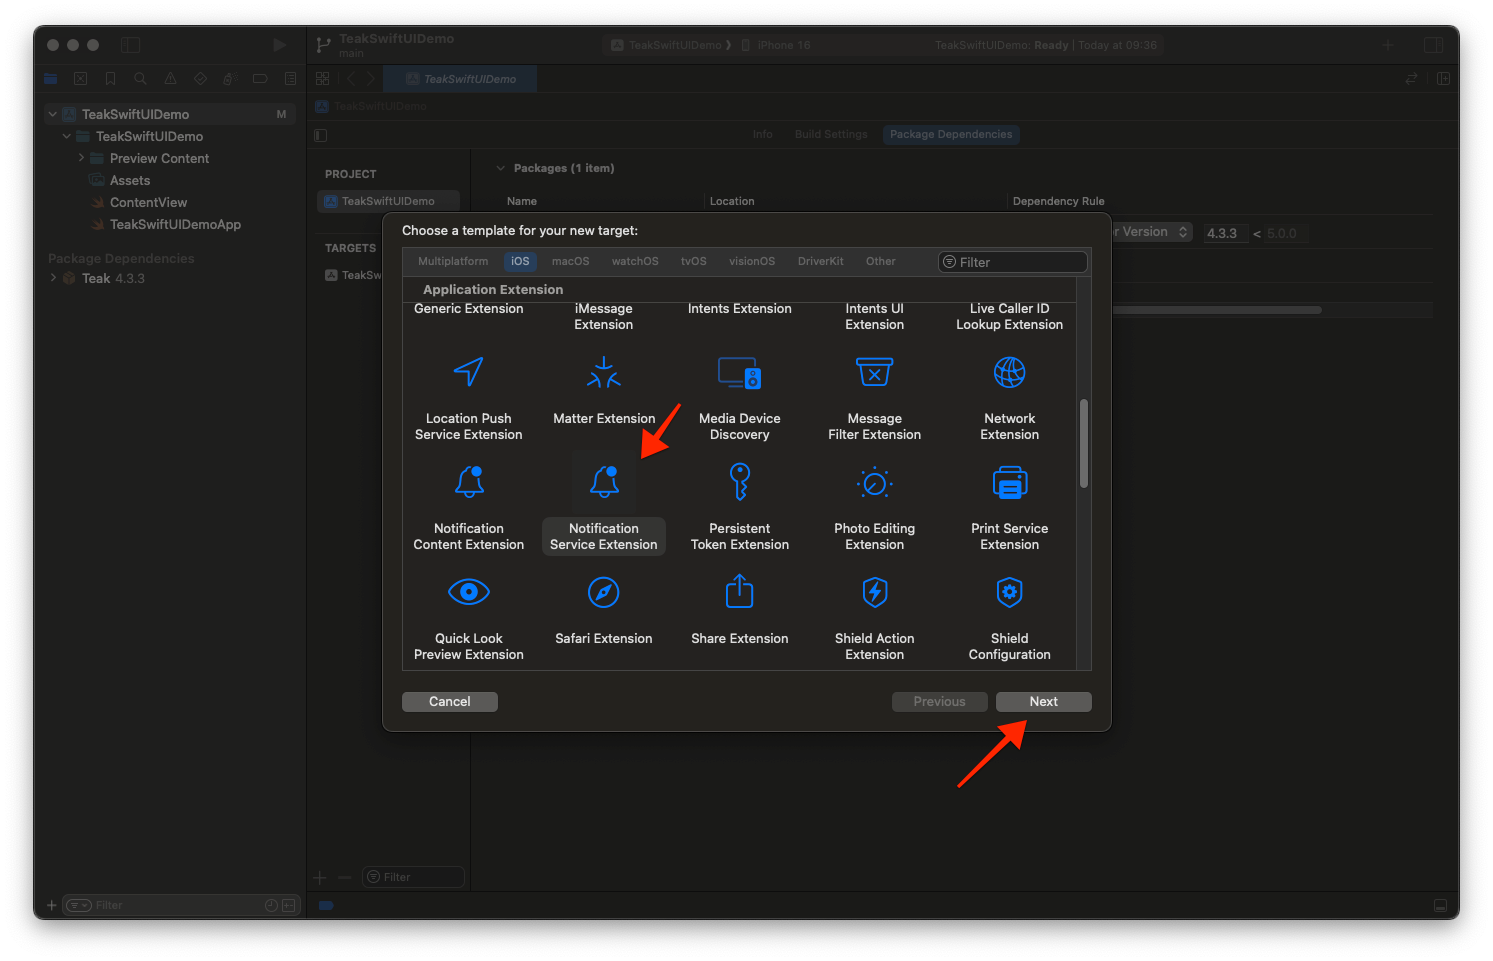Image resolution: width=1493 pixels, height=961 pixels.
Task: Click the targets Filter field
Action: coord(413,877)
